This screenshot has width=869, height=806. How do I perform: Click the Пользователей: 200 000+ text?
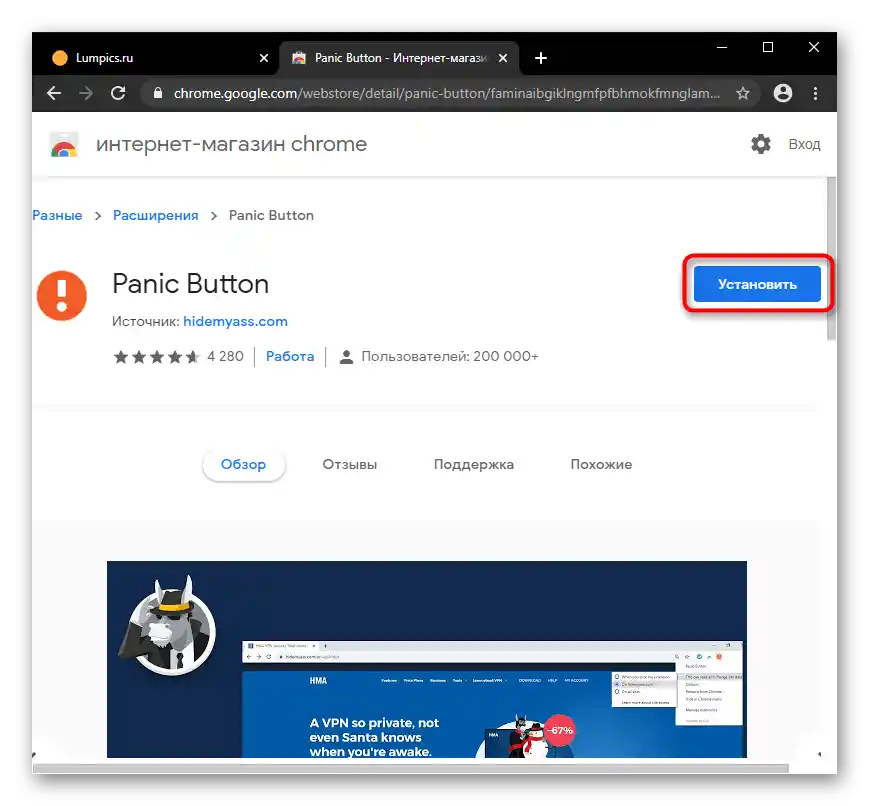(450, 356)
